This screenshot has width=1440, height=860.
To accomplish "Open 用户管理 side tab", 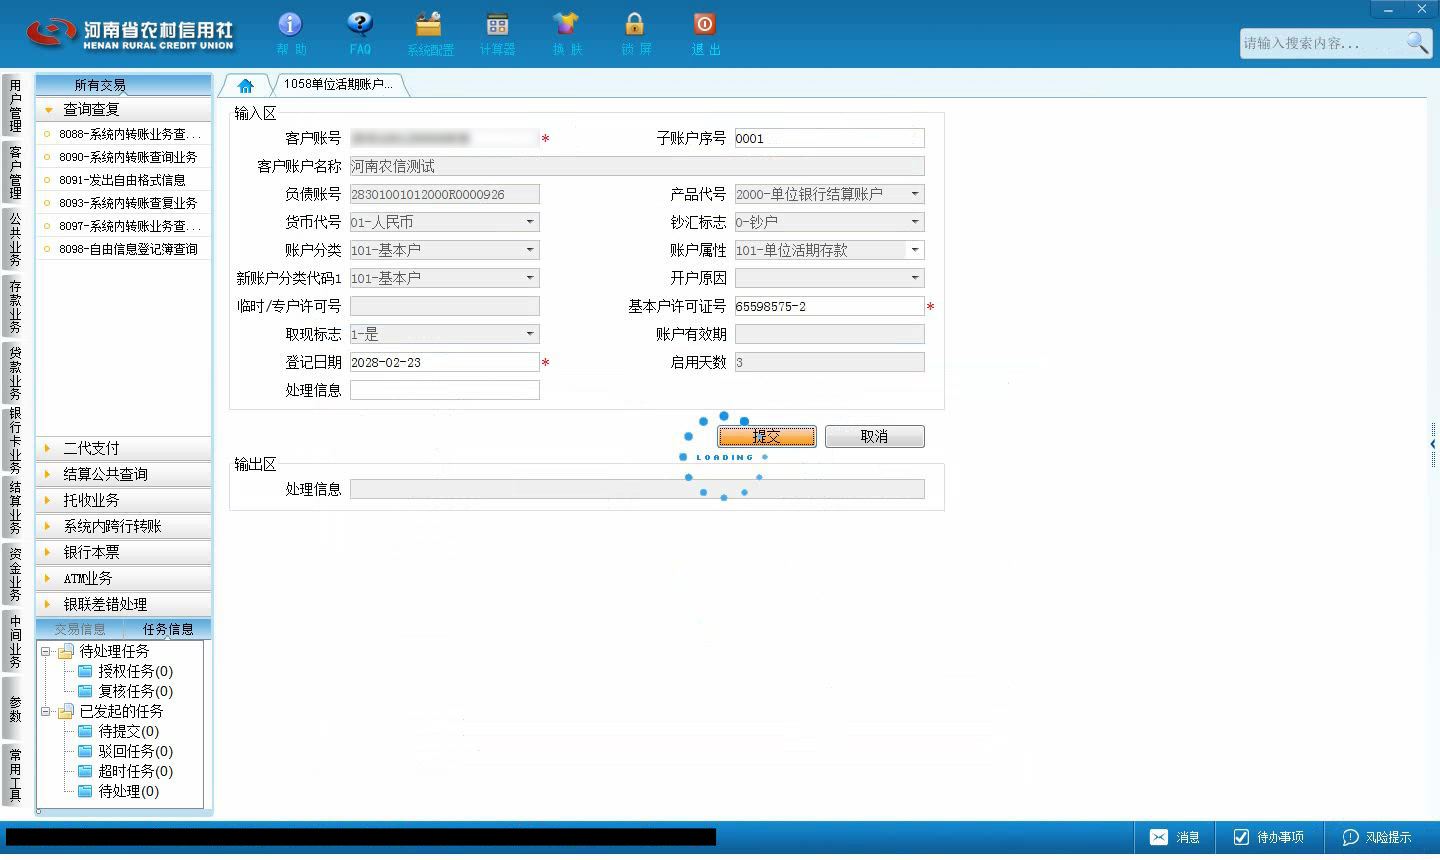I will coord(15,106).
